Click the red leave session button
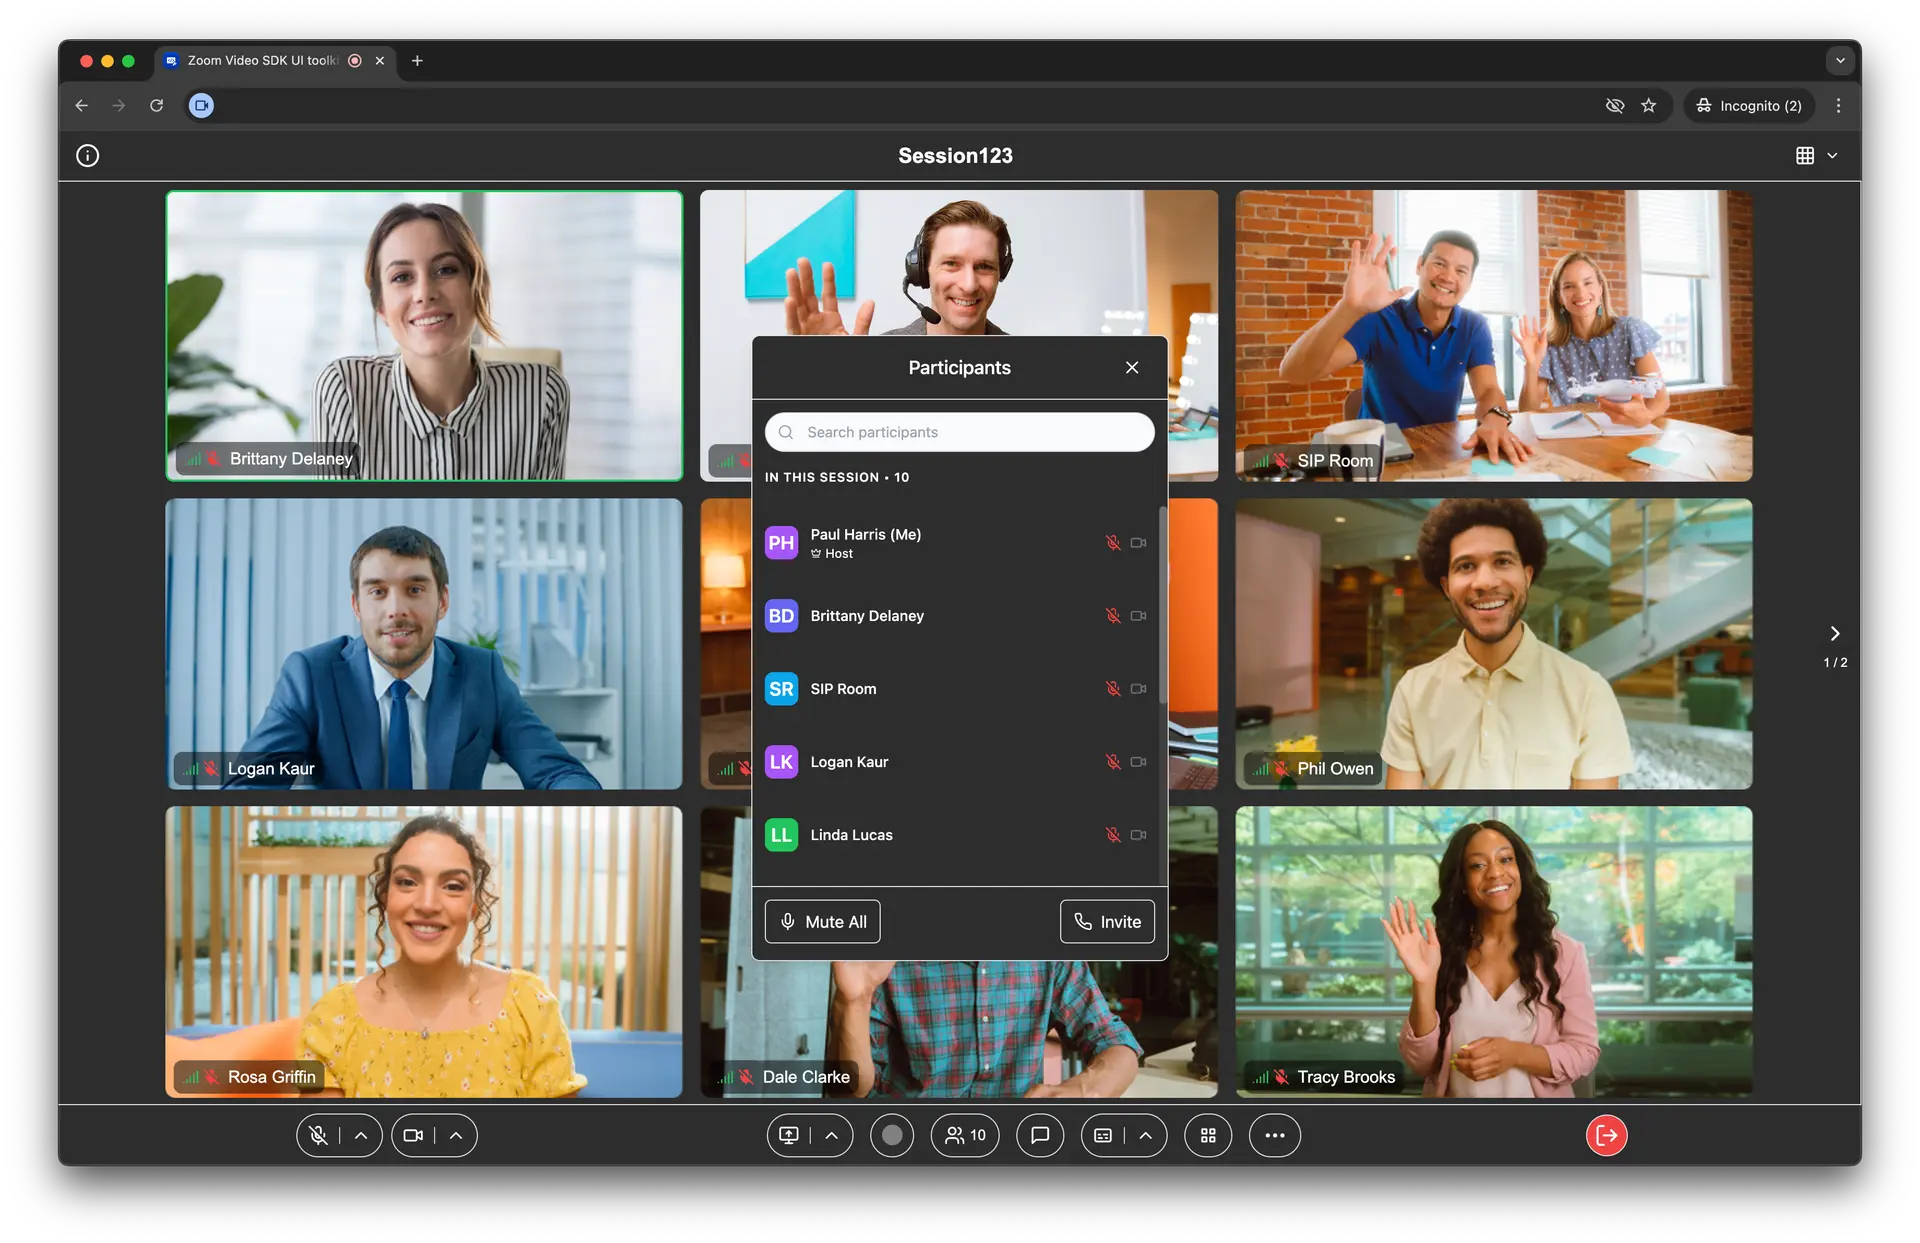 tap(1606, 1135)
